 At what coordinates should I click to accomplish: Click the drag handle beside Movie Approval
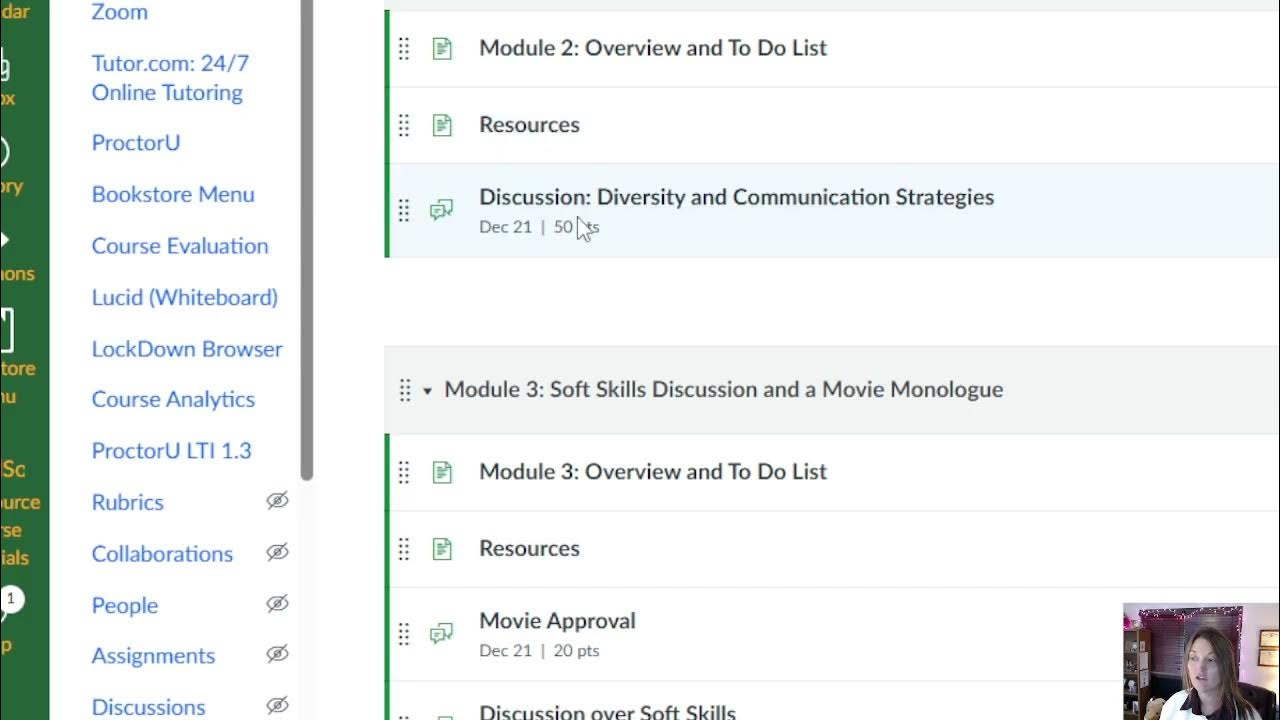pos(404,634)
